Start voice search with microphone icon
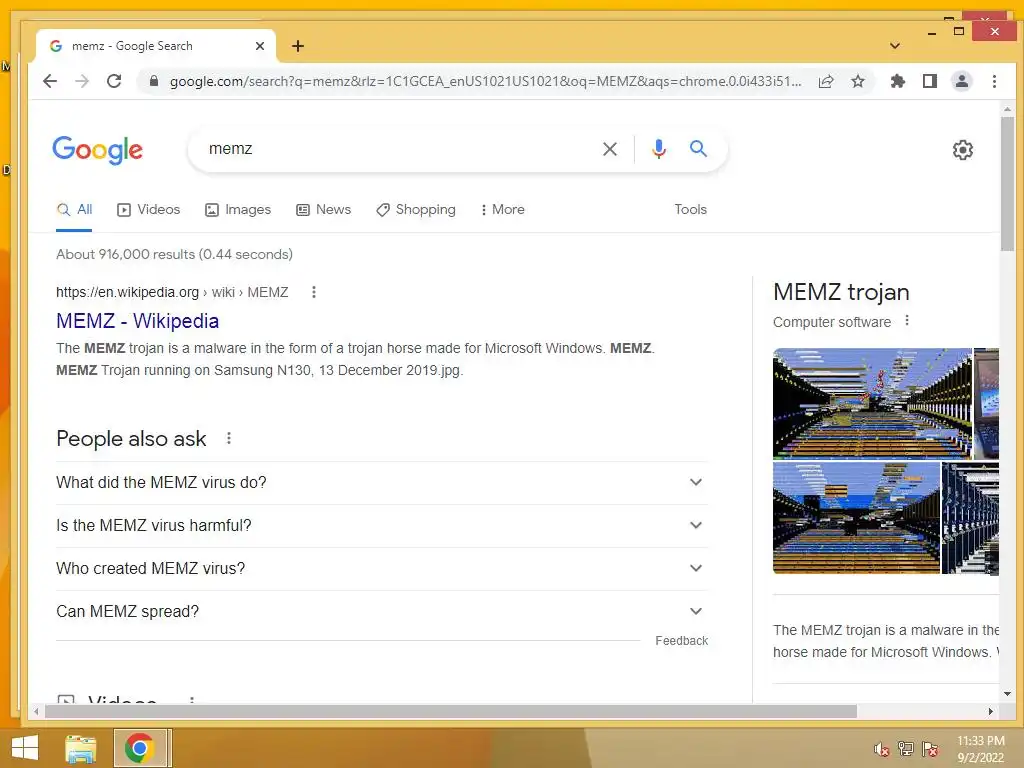 tap(659, 149)
